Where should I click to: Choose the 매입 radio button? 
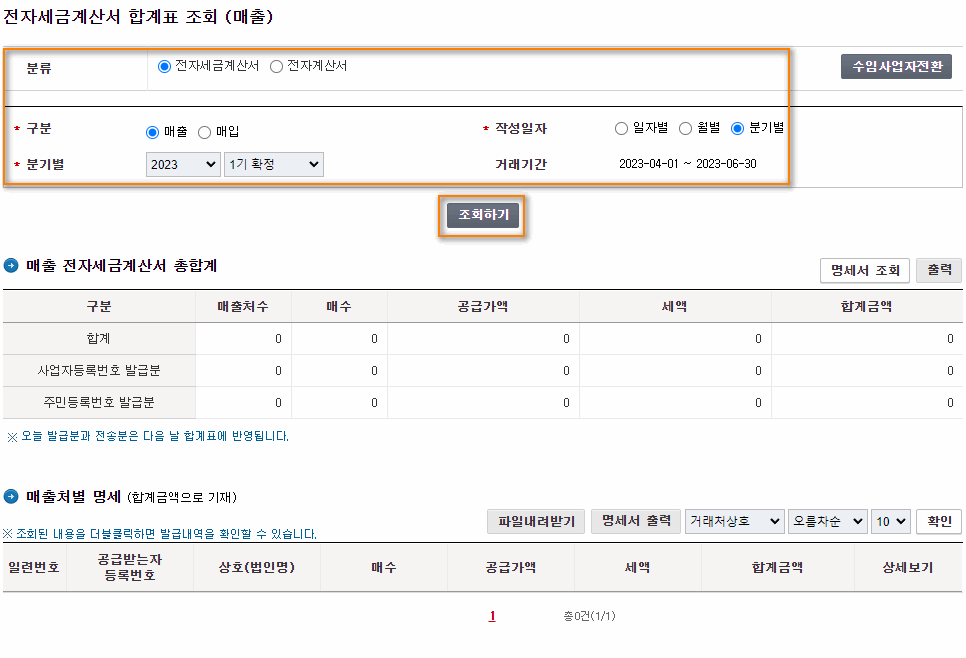coord(205,132)
